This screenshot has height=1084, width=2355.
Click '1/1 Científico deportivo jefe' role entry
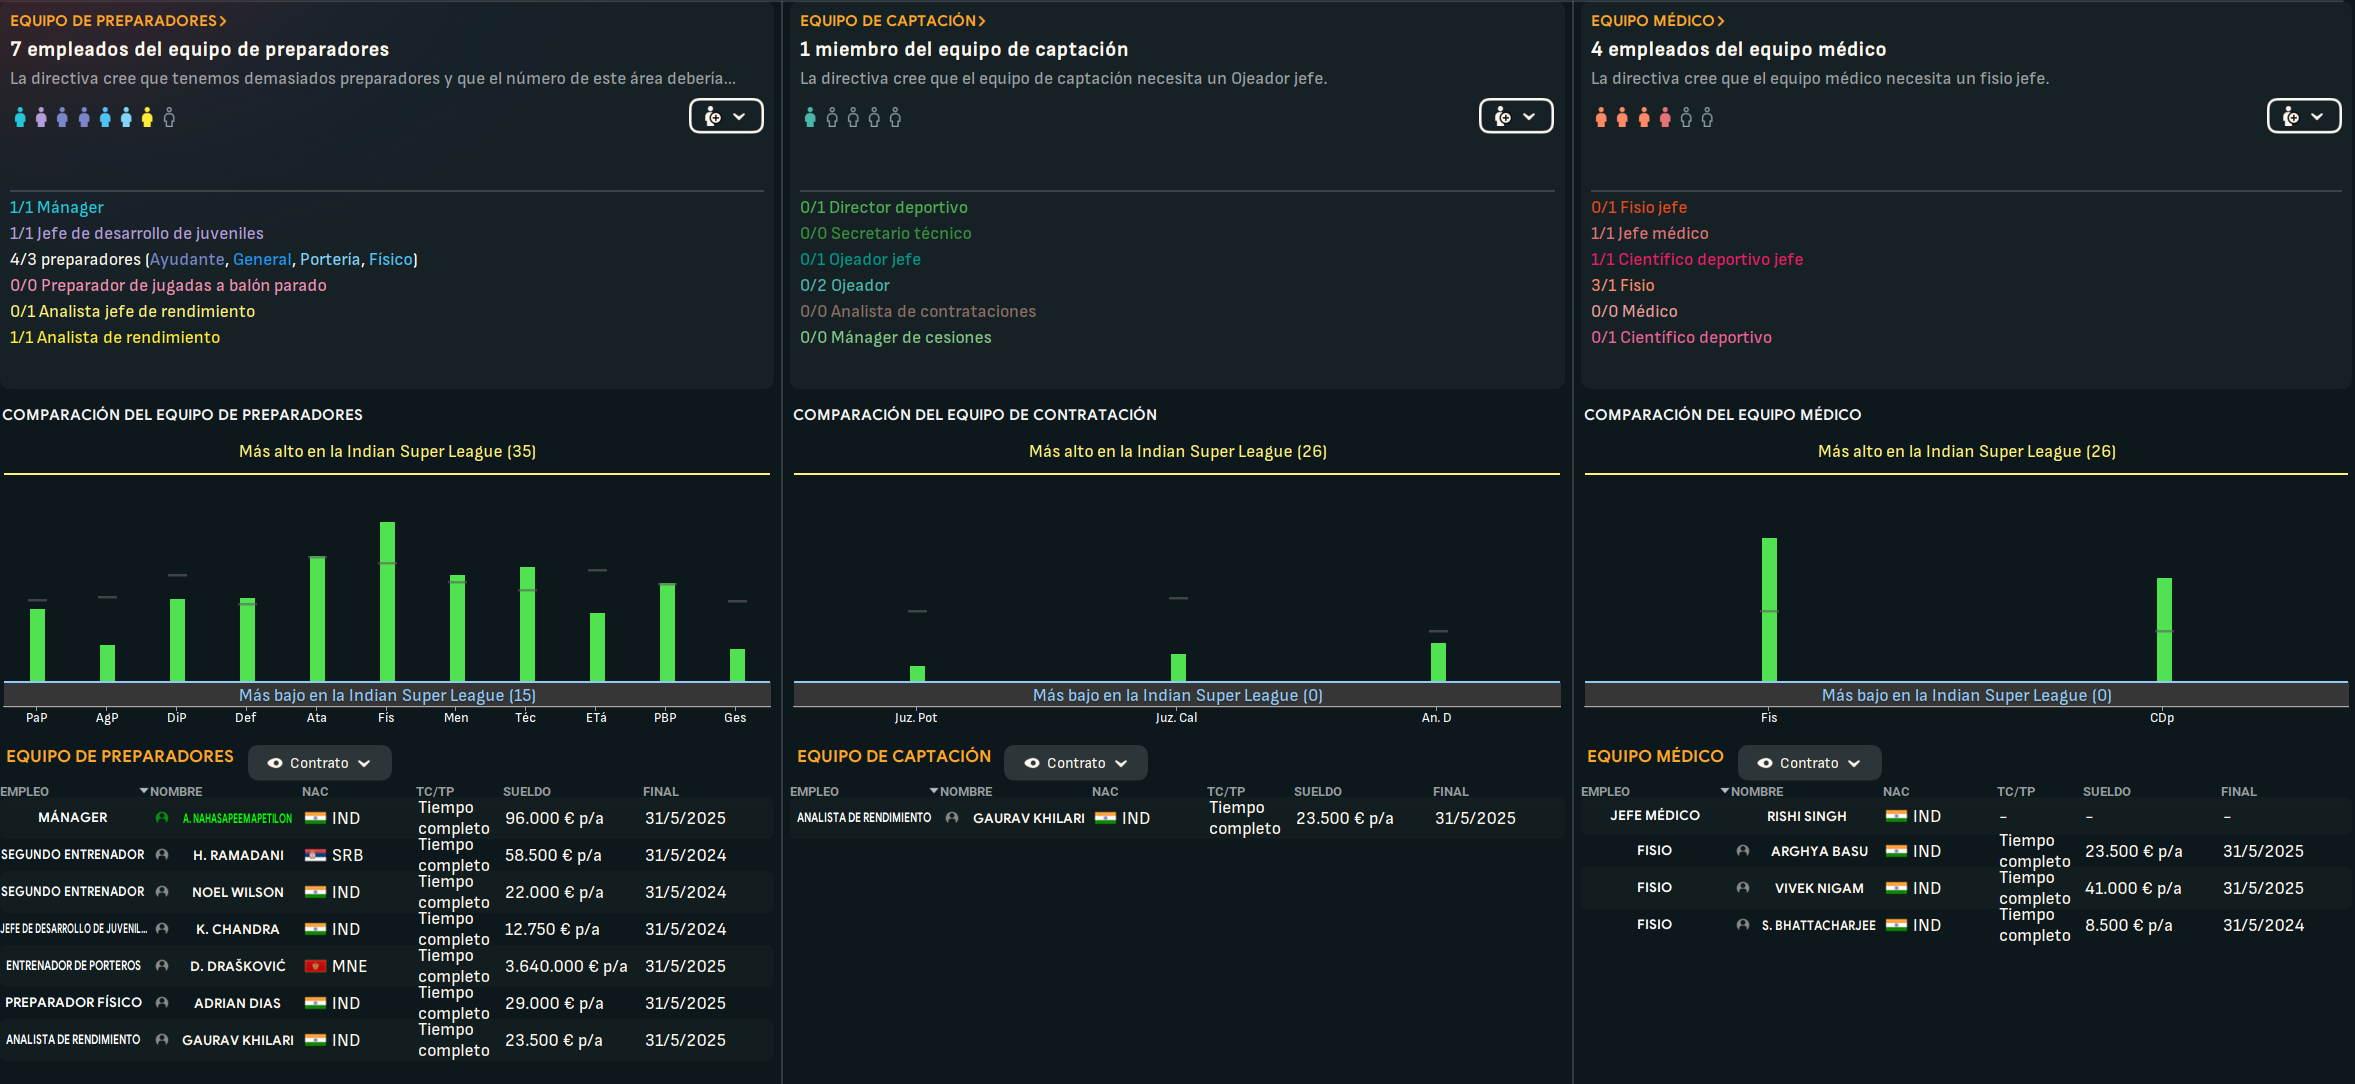[x=1697, y=259]
